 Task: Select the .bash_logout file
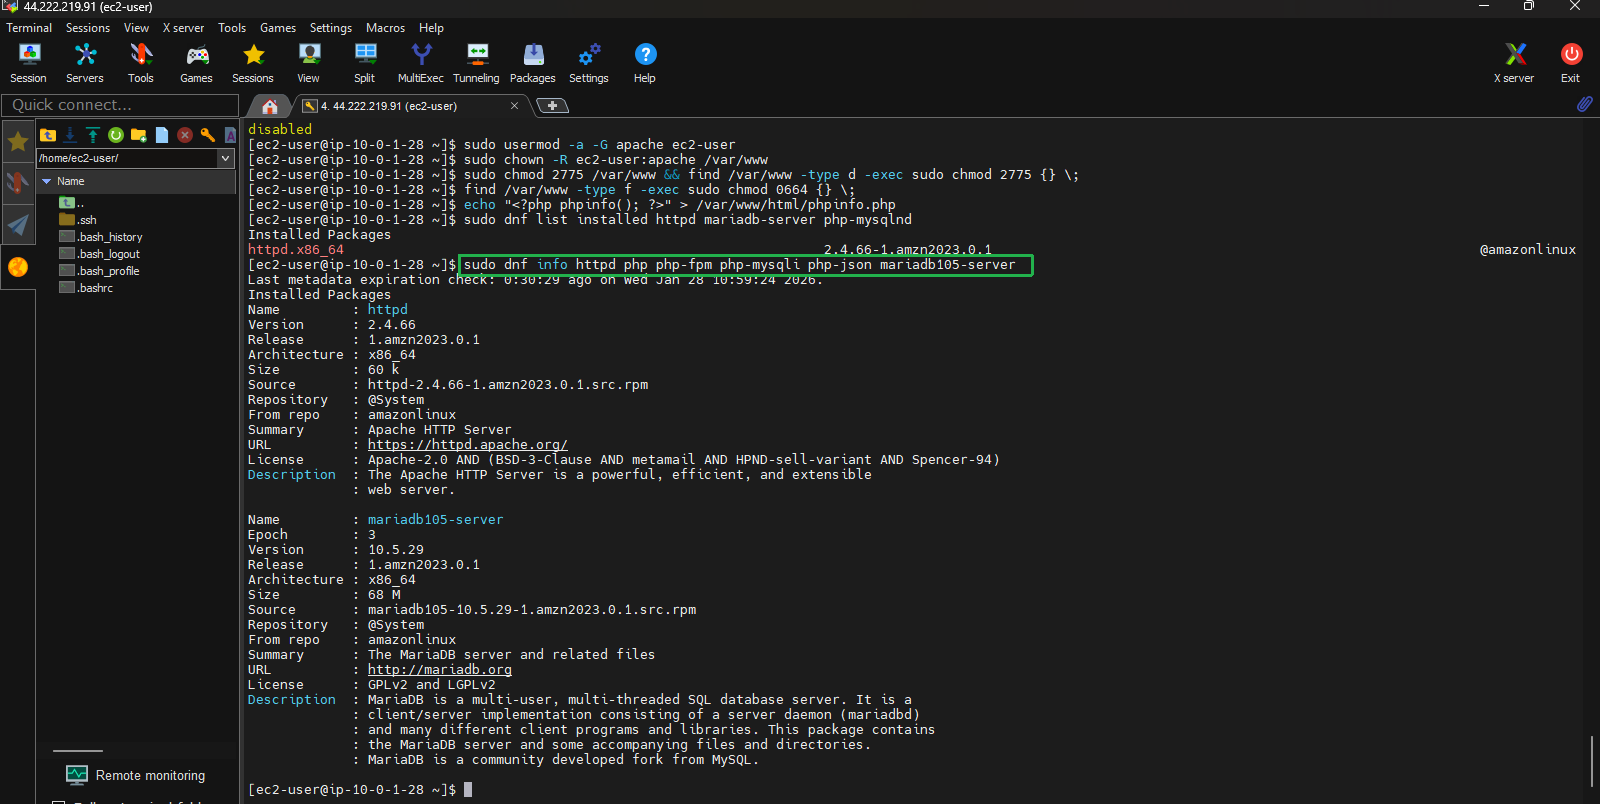100,254
